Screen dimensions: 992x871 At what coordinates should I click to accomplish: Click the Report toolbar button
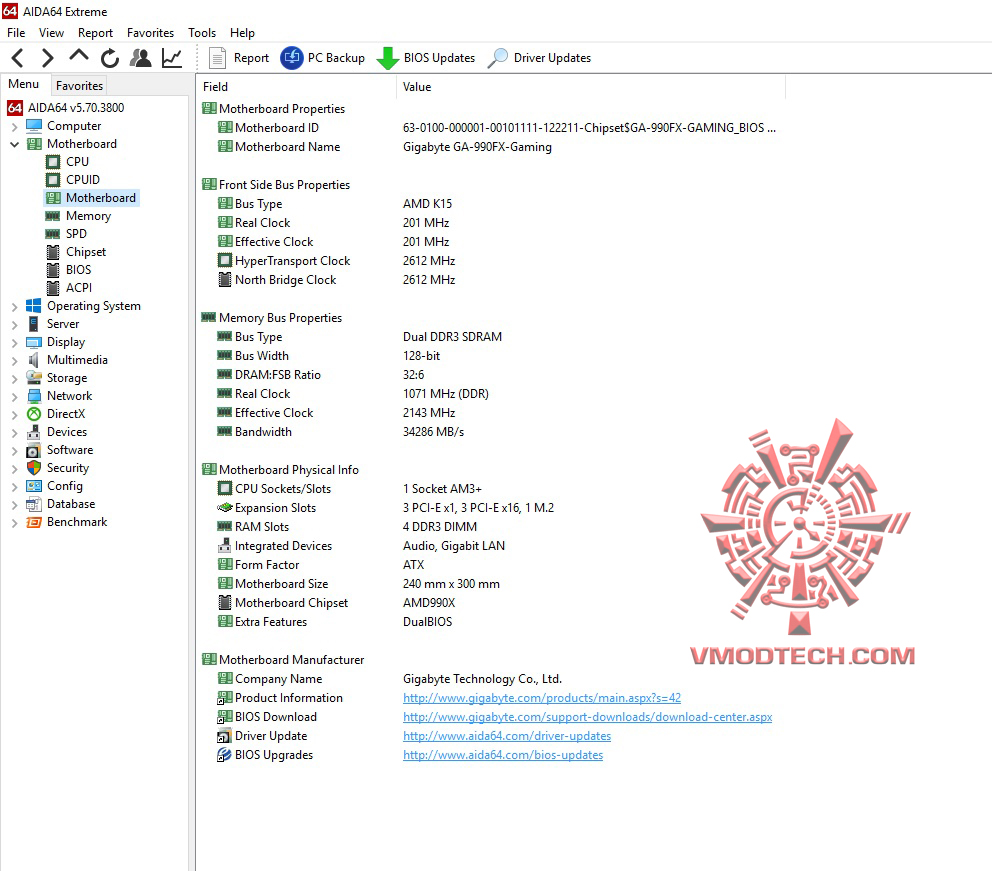239,58
